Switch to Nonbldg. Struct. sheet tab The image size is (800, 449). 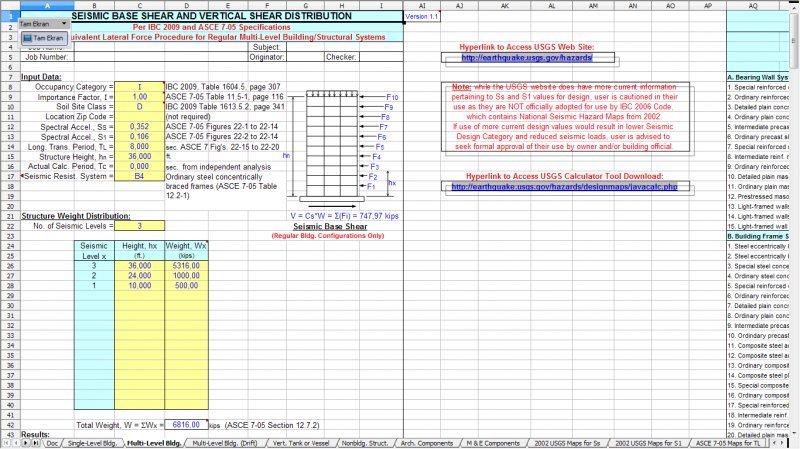point(364,443)
